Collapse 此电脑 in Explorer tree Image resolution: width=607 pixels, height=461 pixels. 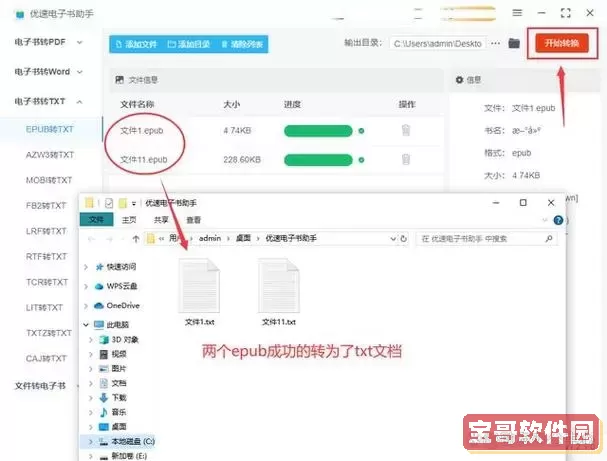click(x=86, y=325)
